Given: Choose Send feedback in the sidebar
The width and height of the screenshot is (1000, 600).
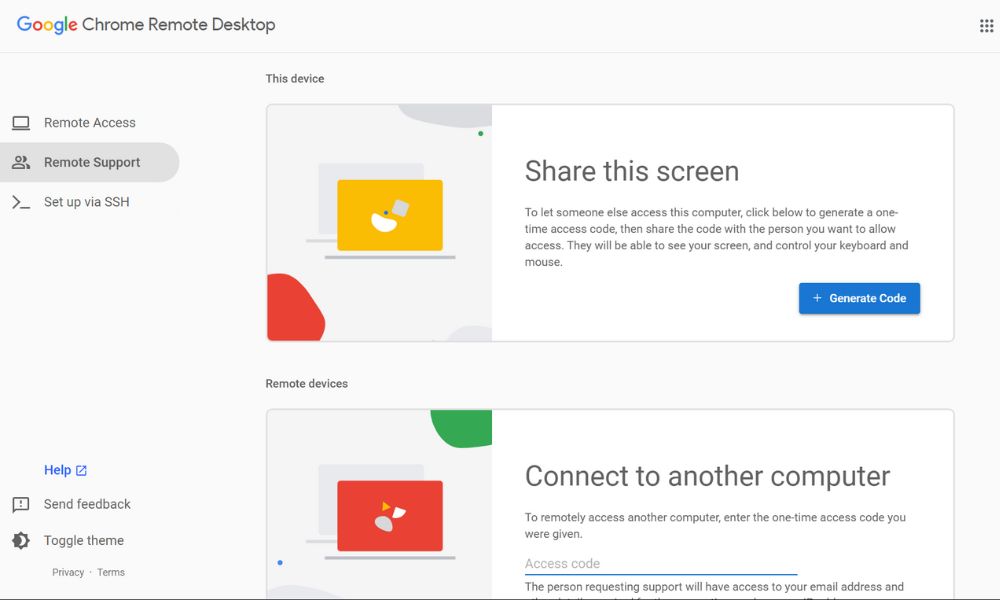Looking at the screenshot, I should coord(87,505).
